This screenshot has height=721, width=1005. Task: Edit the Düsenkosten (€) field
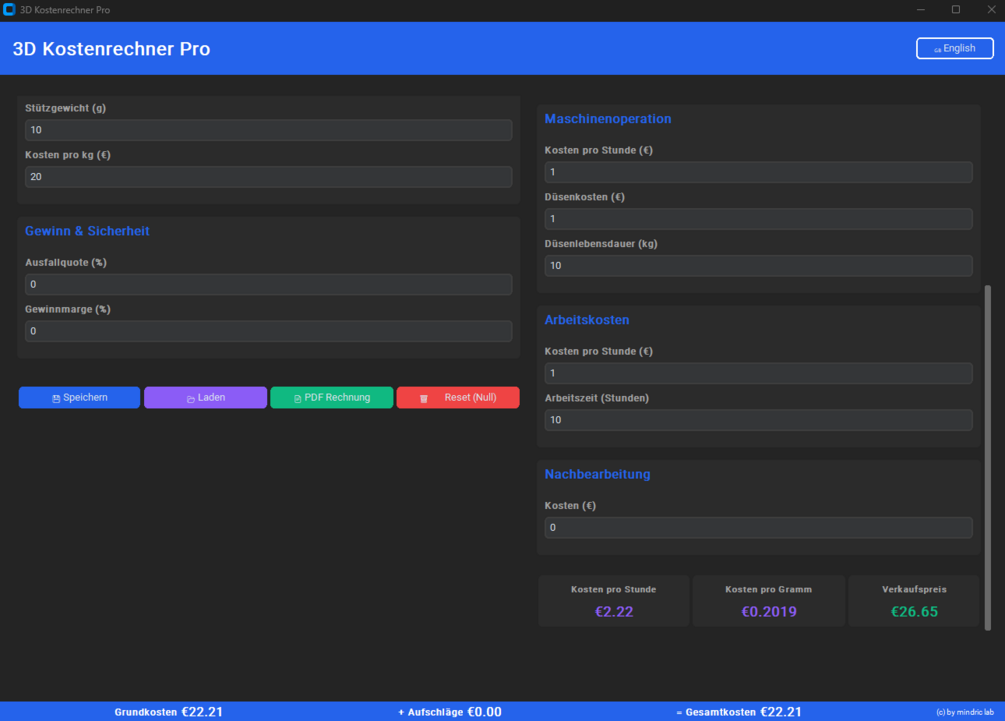pos(758,219)
